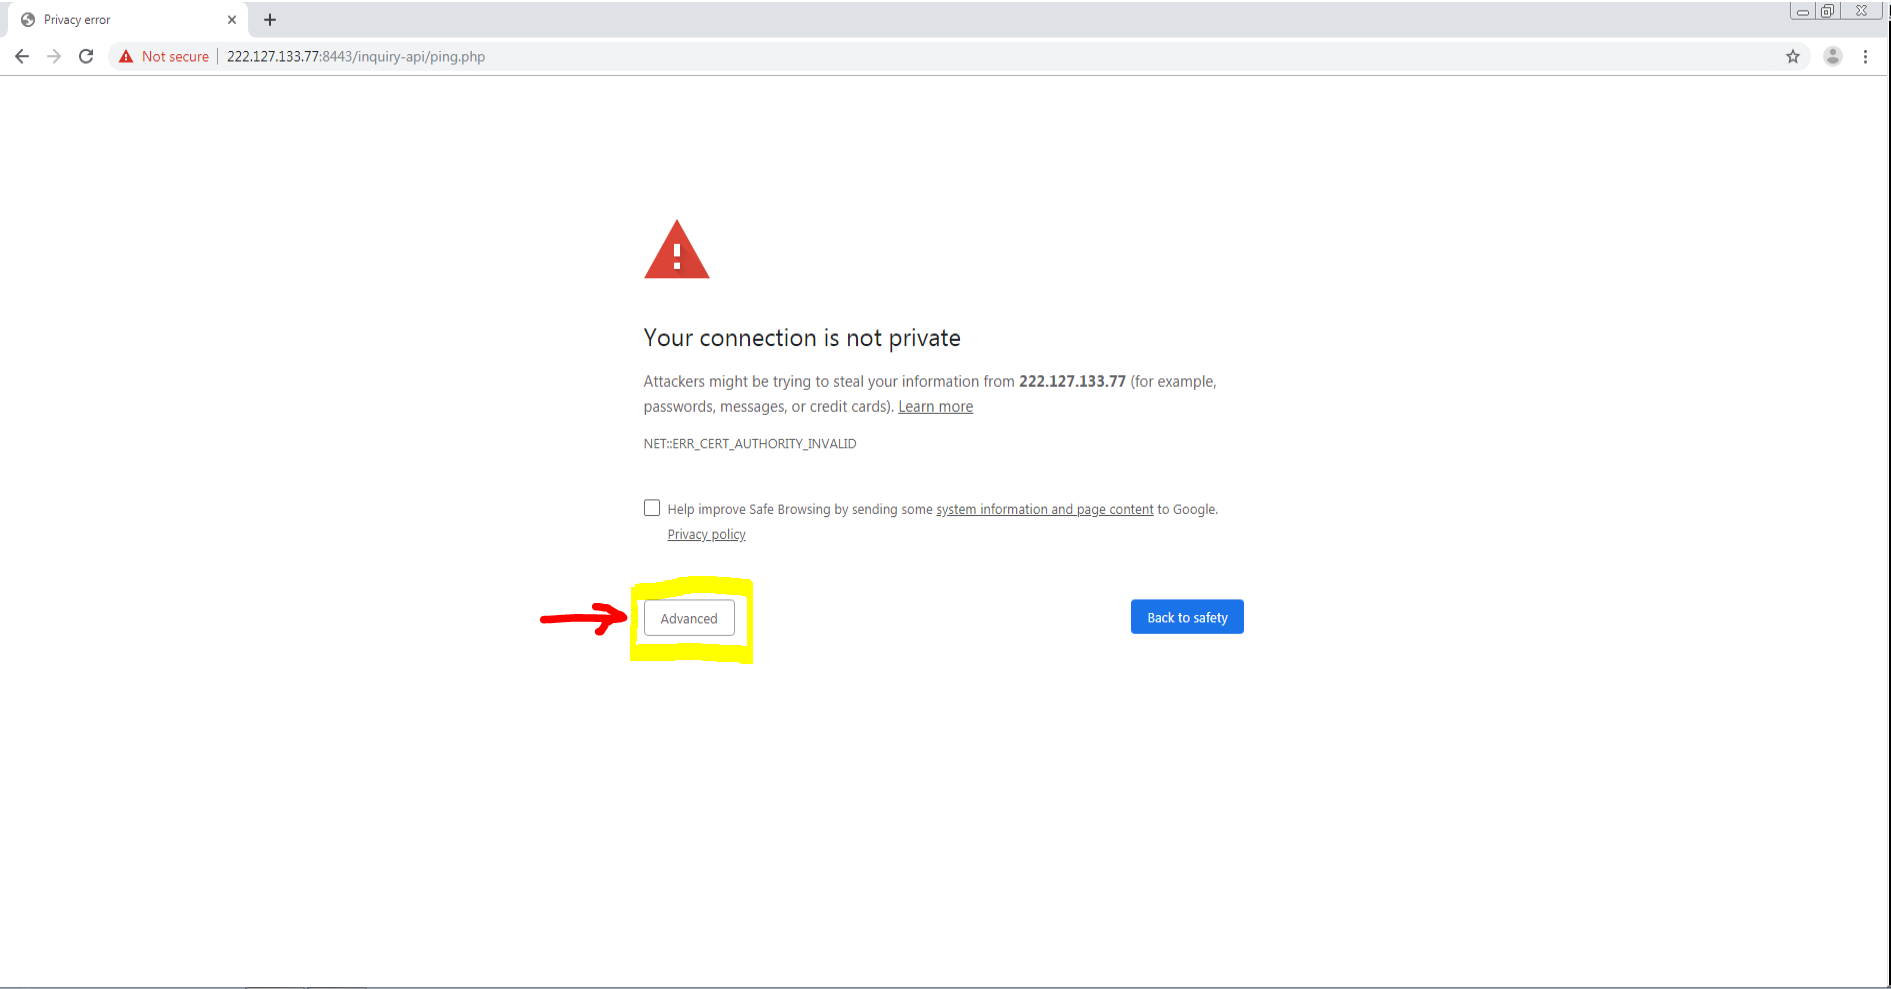
Task: Click the browser forward arrow
Action: click(54, 57)
